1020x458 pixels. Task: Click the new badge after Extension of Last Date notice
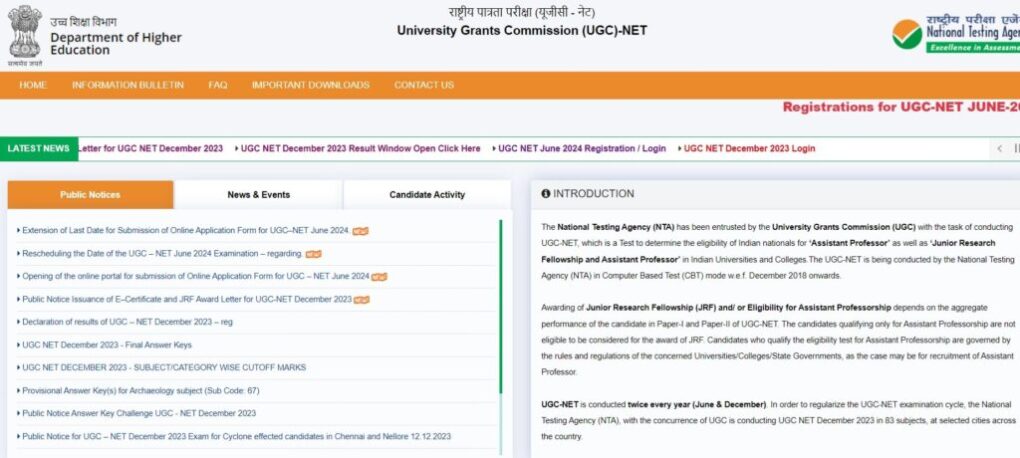(360, 231)
